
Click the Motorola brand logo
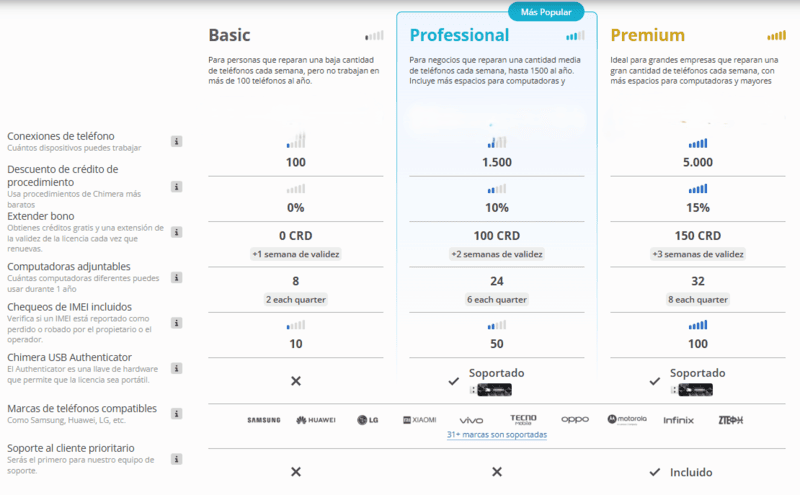[x=627, y=420]
